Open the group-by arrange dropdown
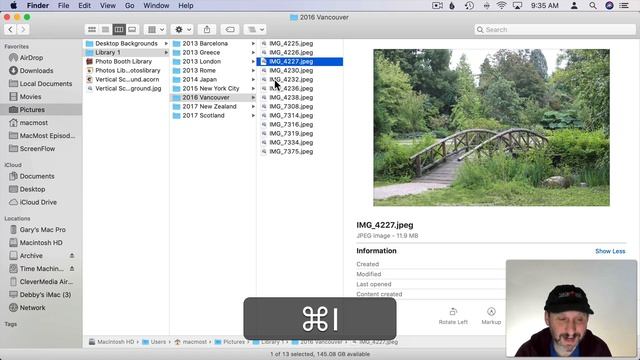 point(156,29)
